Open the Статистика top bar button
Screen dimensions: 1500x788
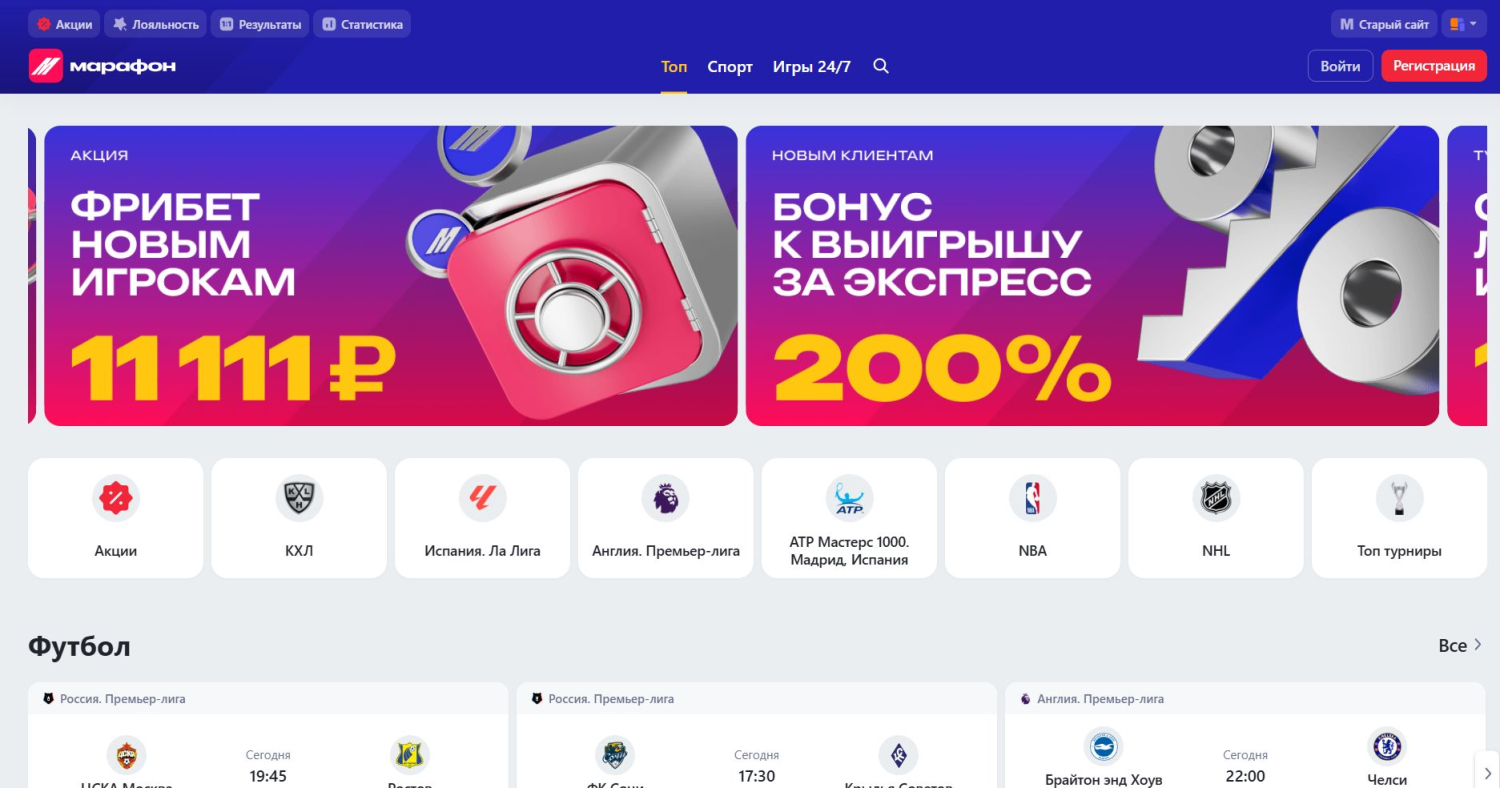pyautogui.click(x=362, y=24)
